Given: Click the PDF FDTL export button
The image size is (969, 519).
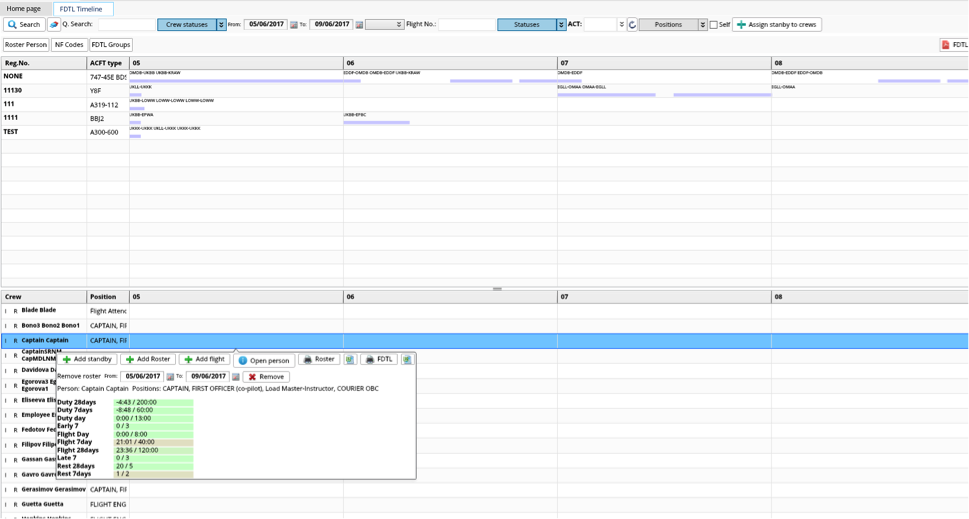Looking at the screenshot, I should 954,45.
